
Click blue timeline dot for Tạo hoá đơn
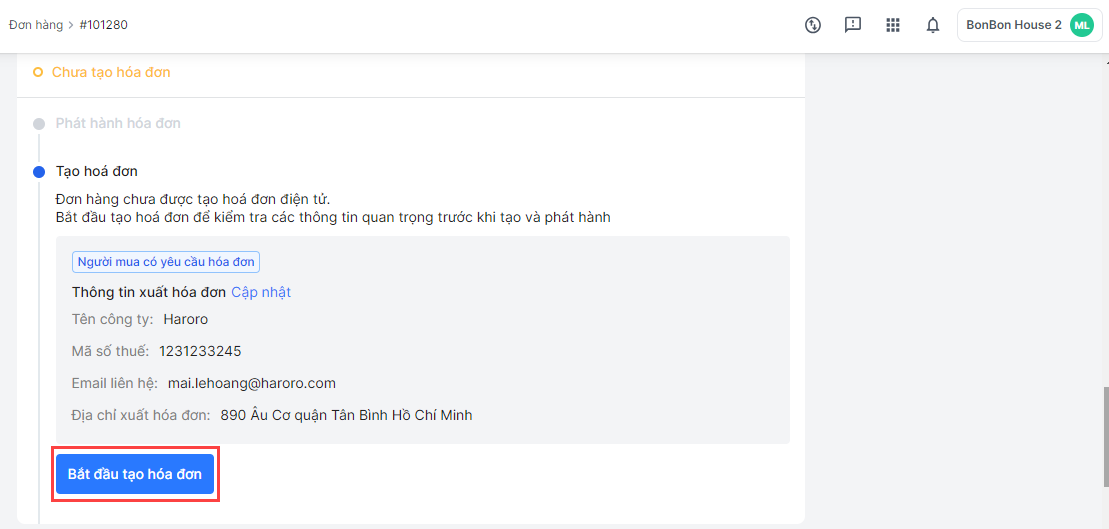tap(39, 172)
